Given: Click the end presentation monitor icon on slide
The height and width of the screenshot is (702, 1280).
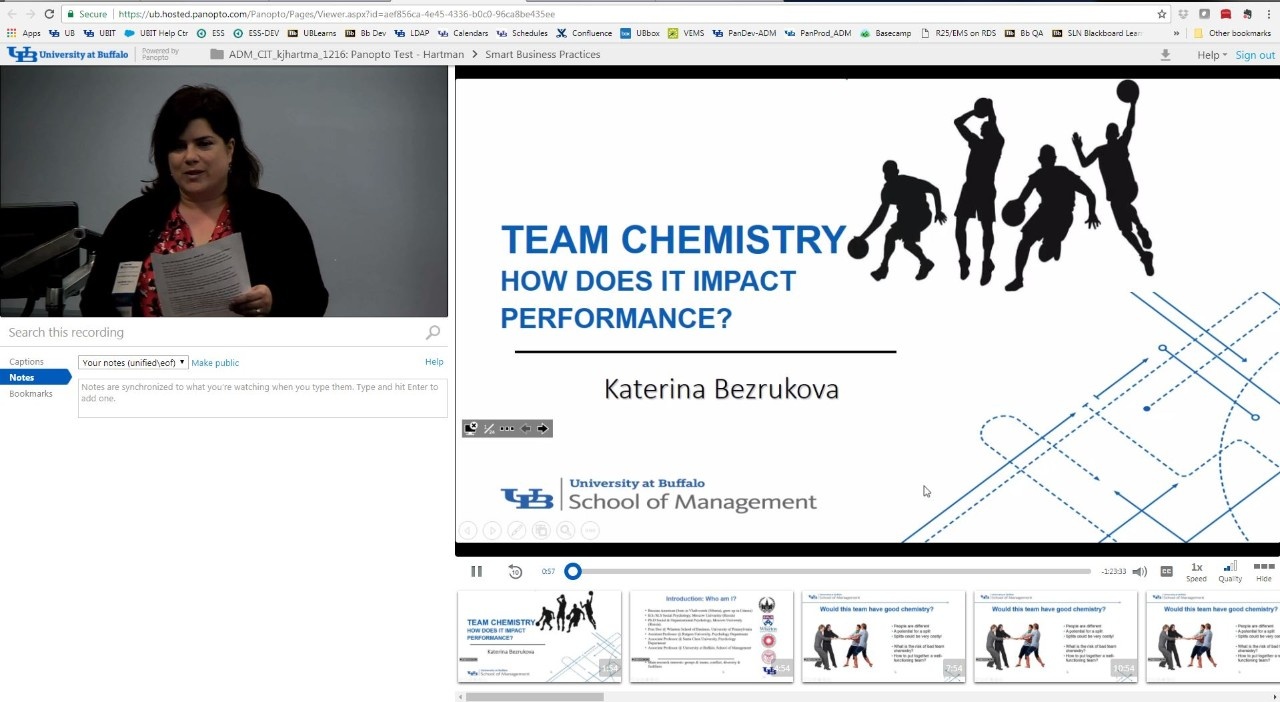Looking at the screenshot, I should click(x=471, y=429).
